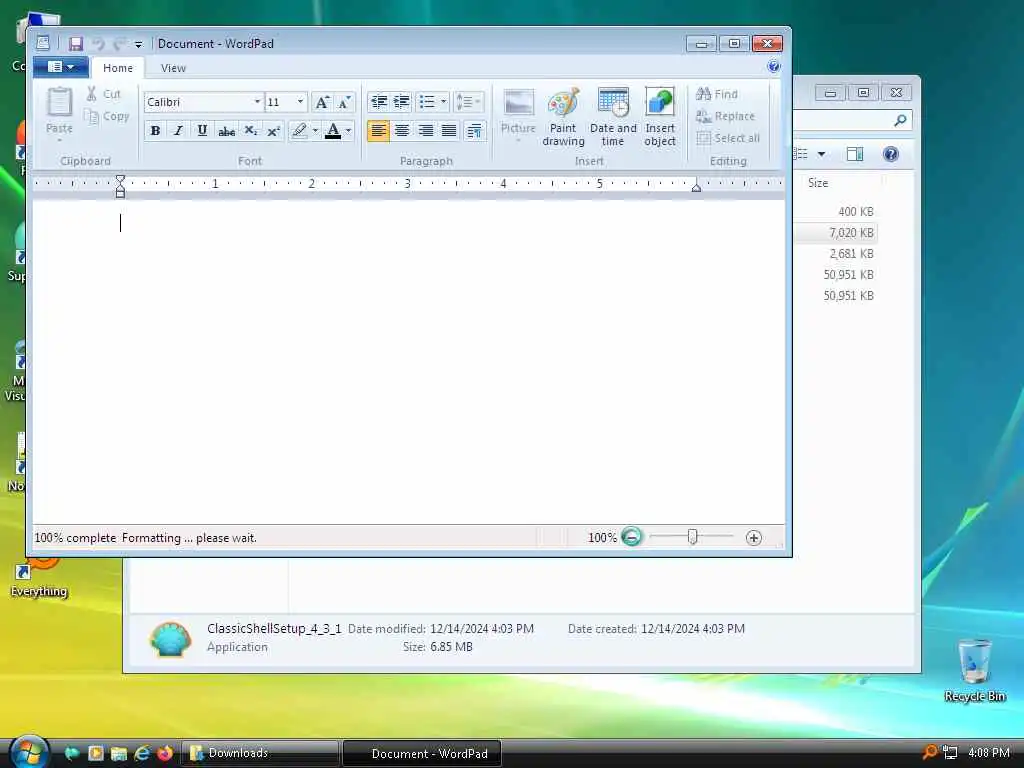Screen dimensions: 1024x768
Task: Open the line spacing dropdown
Action: pyautogui.click(x=468, y=102)
